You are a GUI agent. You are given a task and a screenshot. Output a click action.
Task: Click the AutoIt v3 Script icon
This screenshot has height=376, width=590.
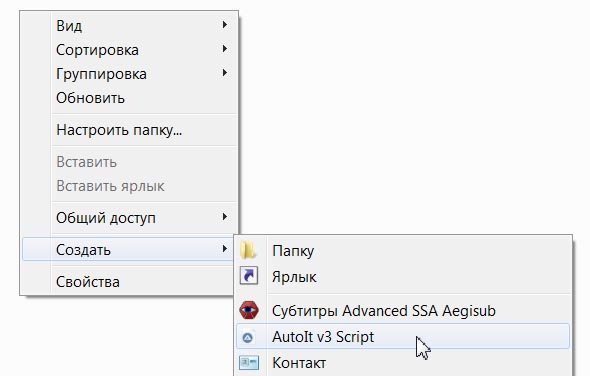pos(248,337)
